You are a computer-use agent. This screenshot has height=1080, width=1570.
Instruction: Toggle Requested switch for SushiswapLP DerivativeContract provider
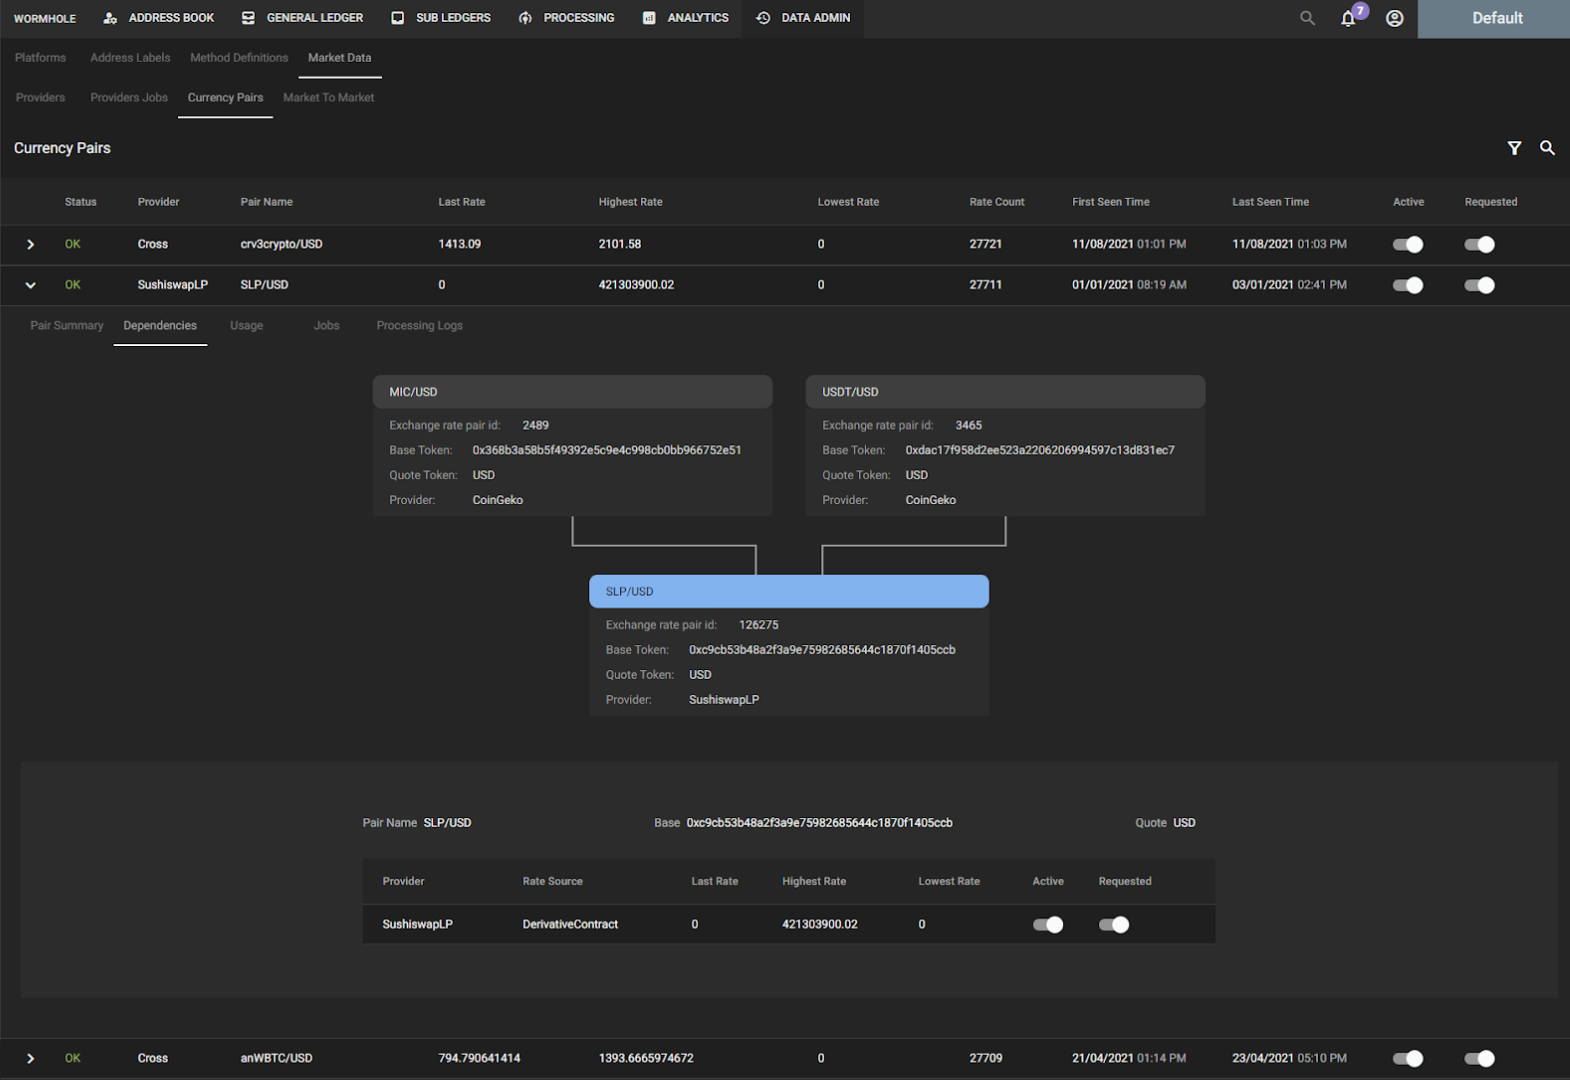click(x=1114, y=924)
